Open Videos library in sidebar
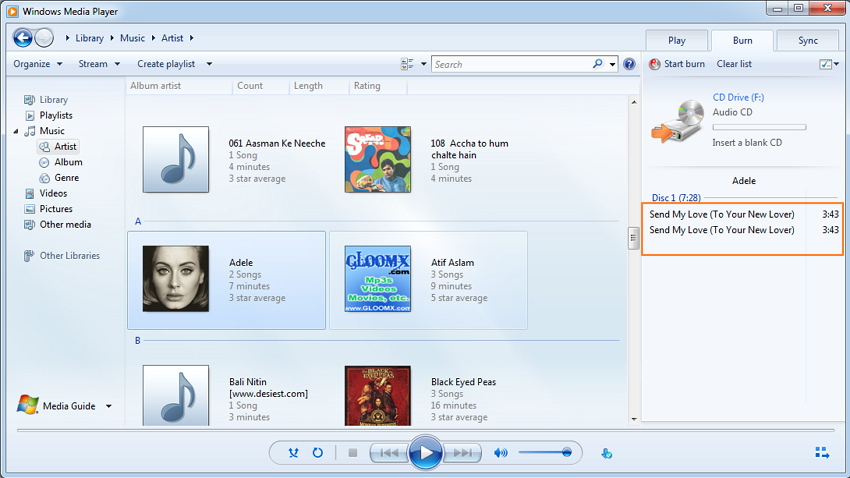Viewport: 850px width, 478px height. pos(53,193)
